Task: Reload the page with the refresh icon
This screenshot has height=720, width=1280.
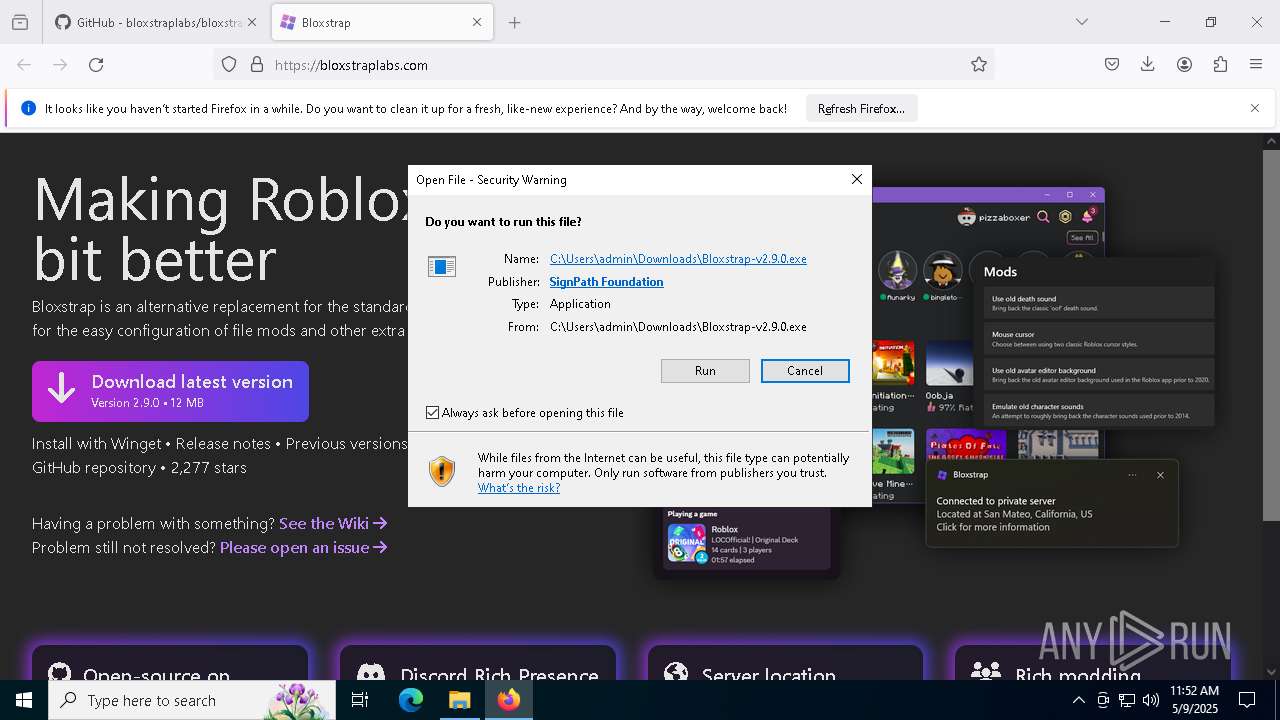Action: tap(96, 65)
